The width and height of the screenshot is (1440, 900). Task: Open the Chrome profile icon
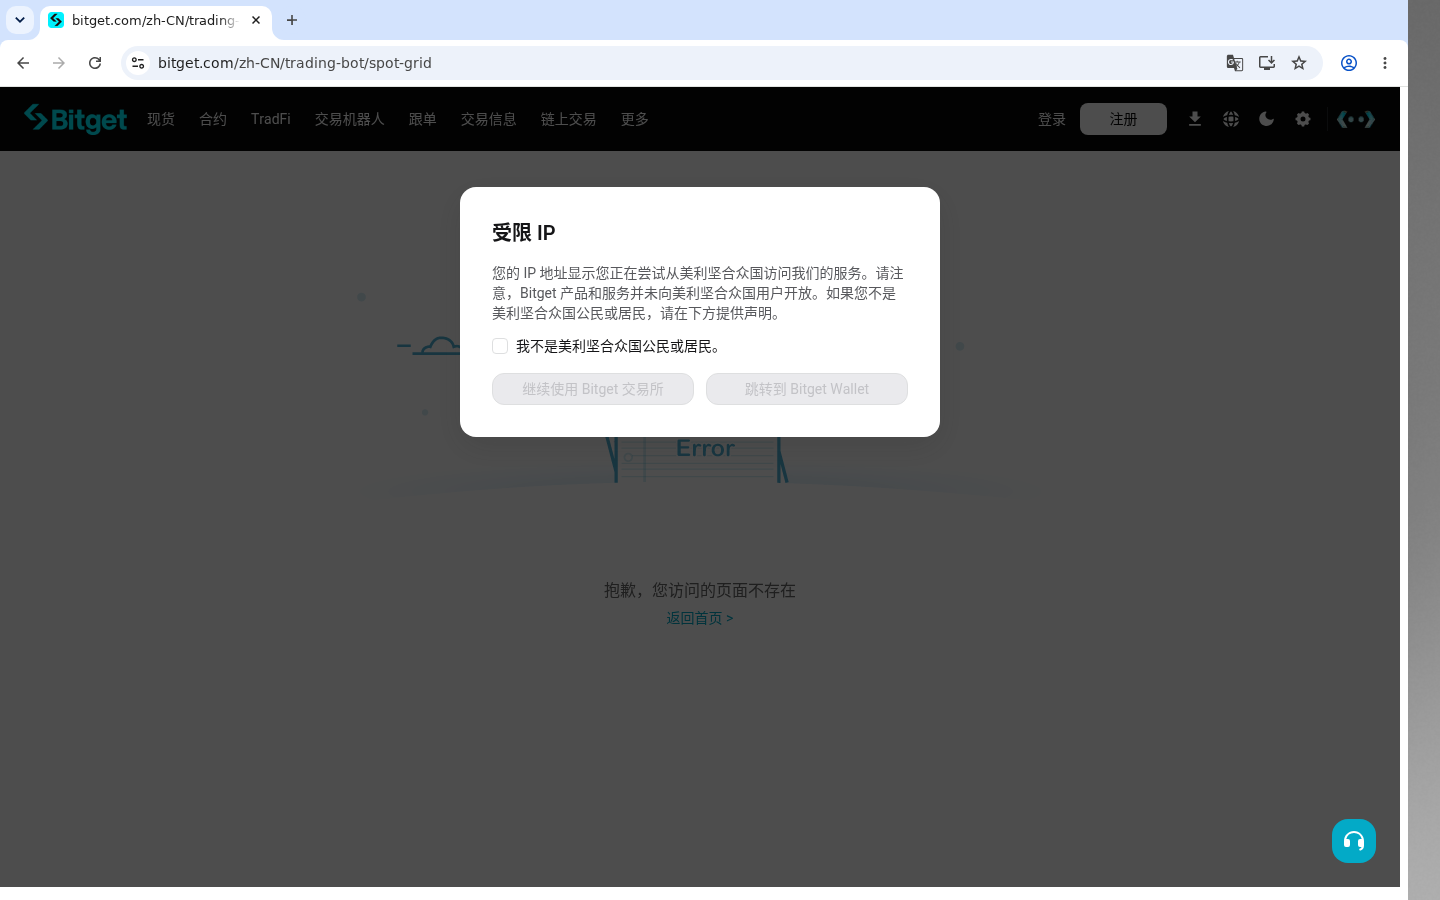(x=1349, y=63)
